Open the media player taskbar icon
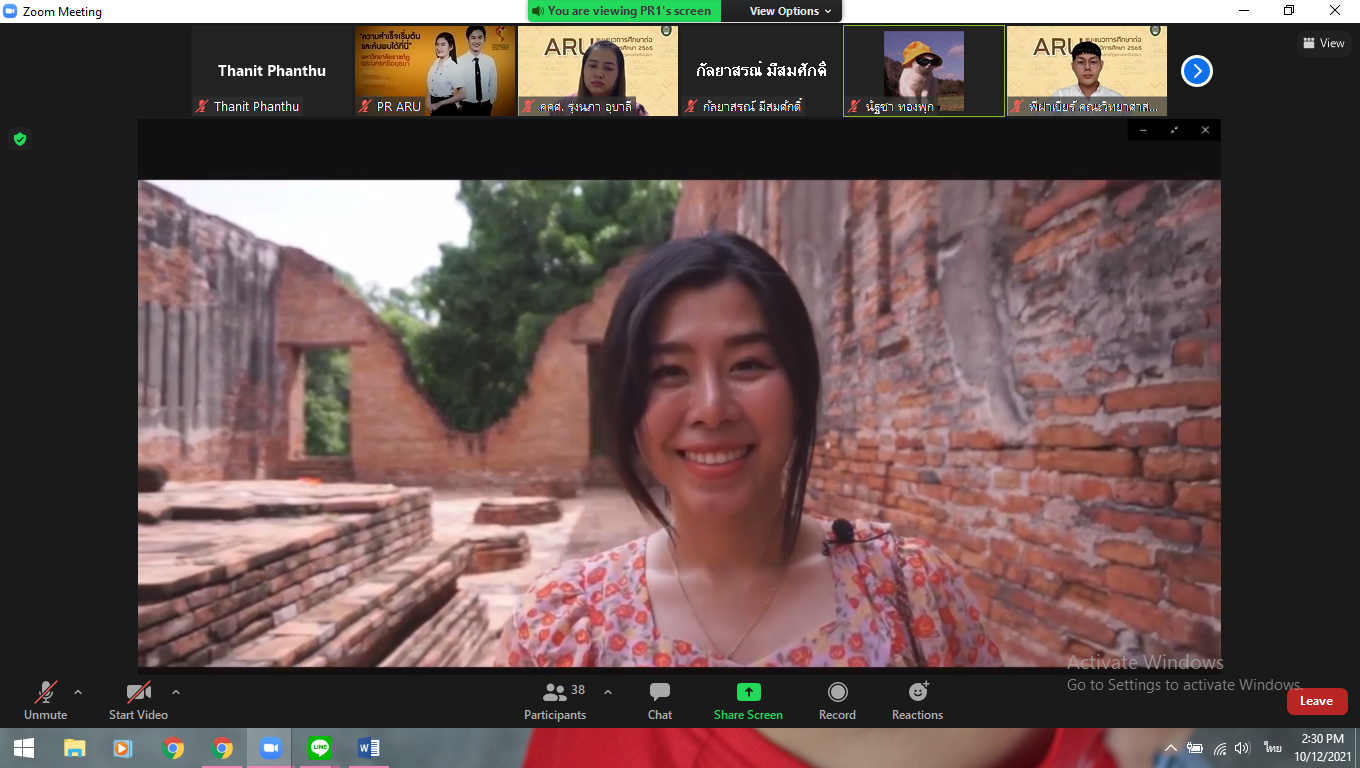The height and width of the screenshot is (768, 1360). click(123, 748)
